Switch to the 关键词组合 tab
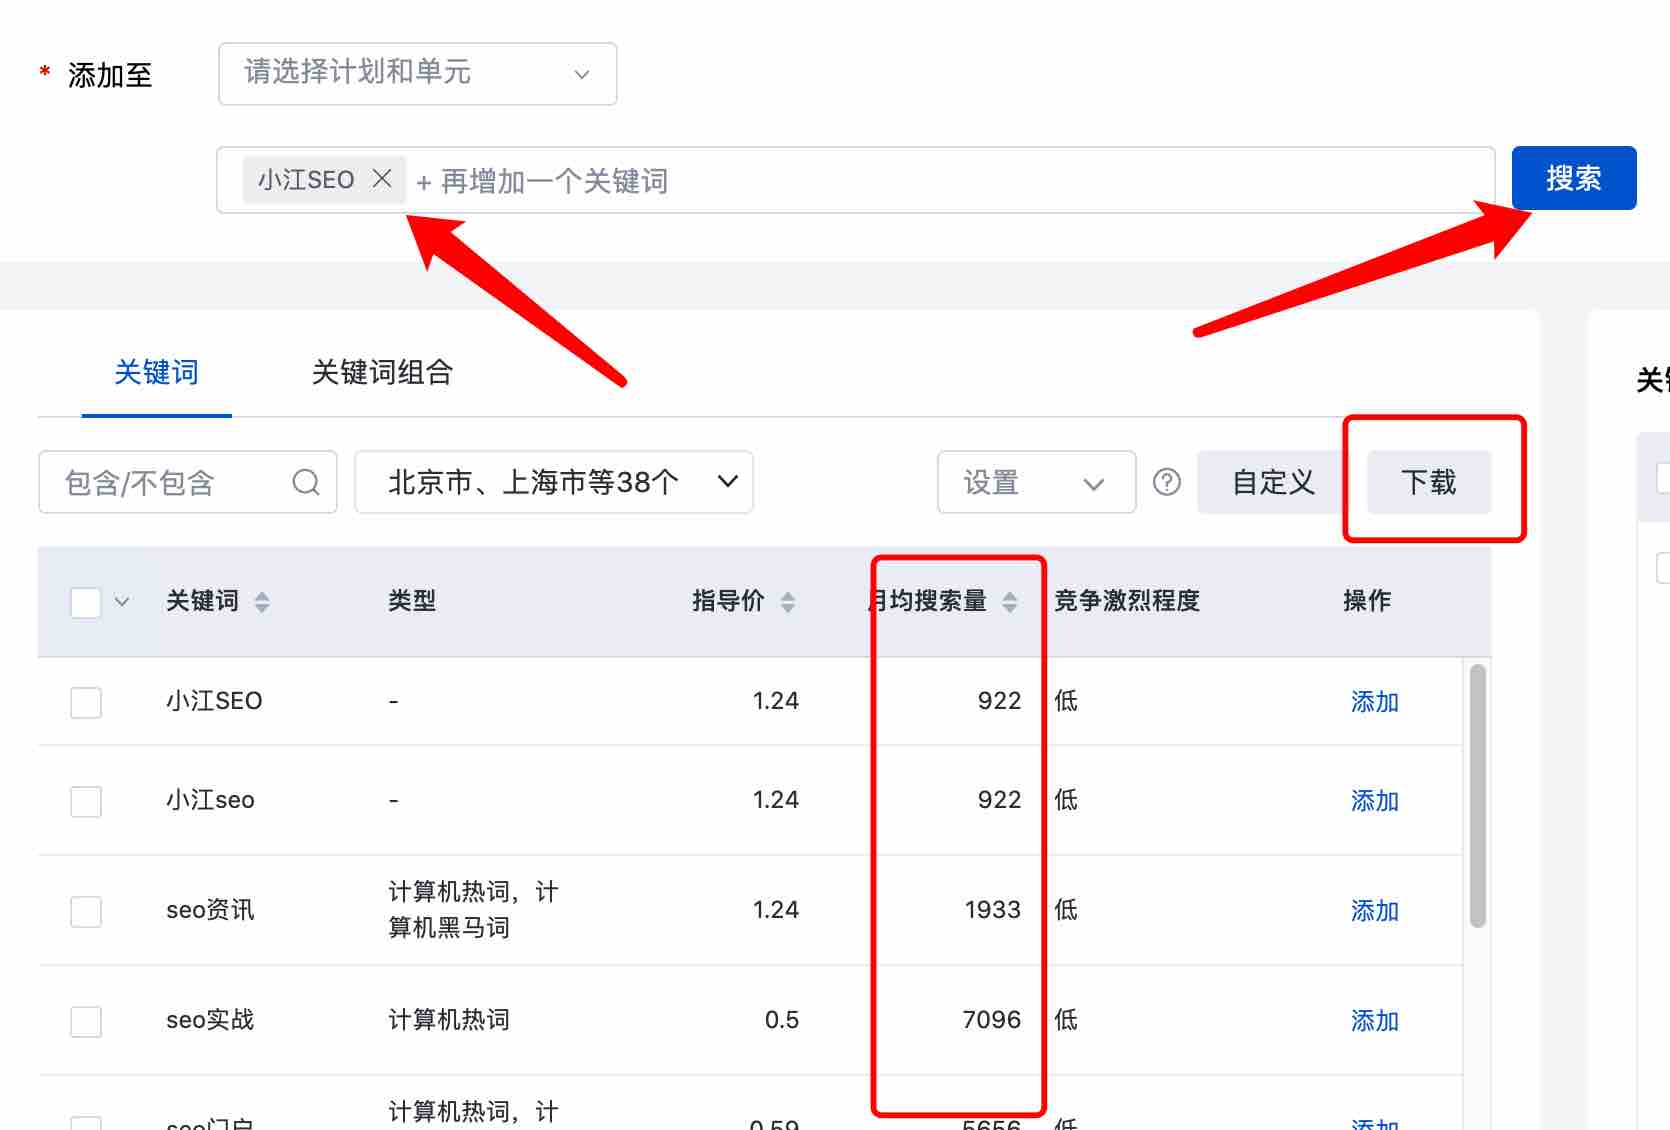This screenshot has height=1130, width=1670. pos(382,373)
